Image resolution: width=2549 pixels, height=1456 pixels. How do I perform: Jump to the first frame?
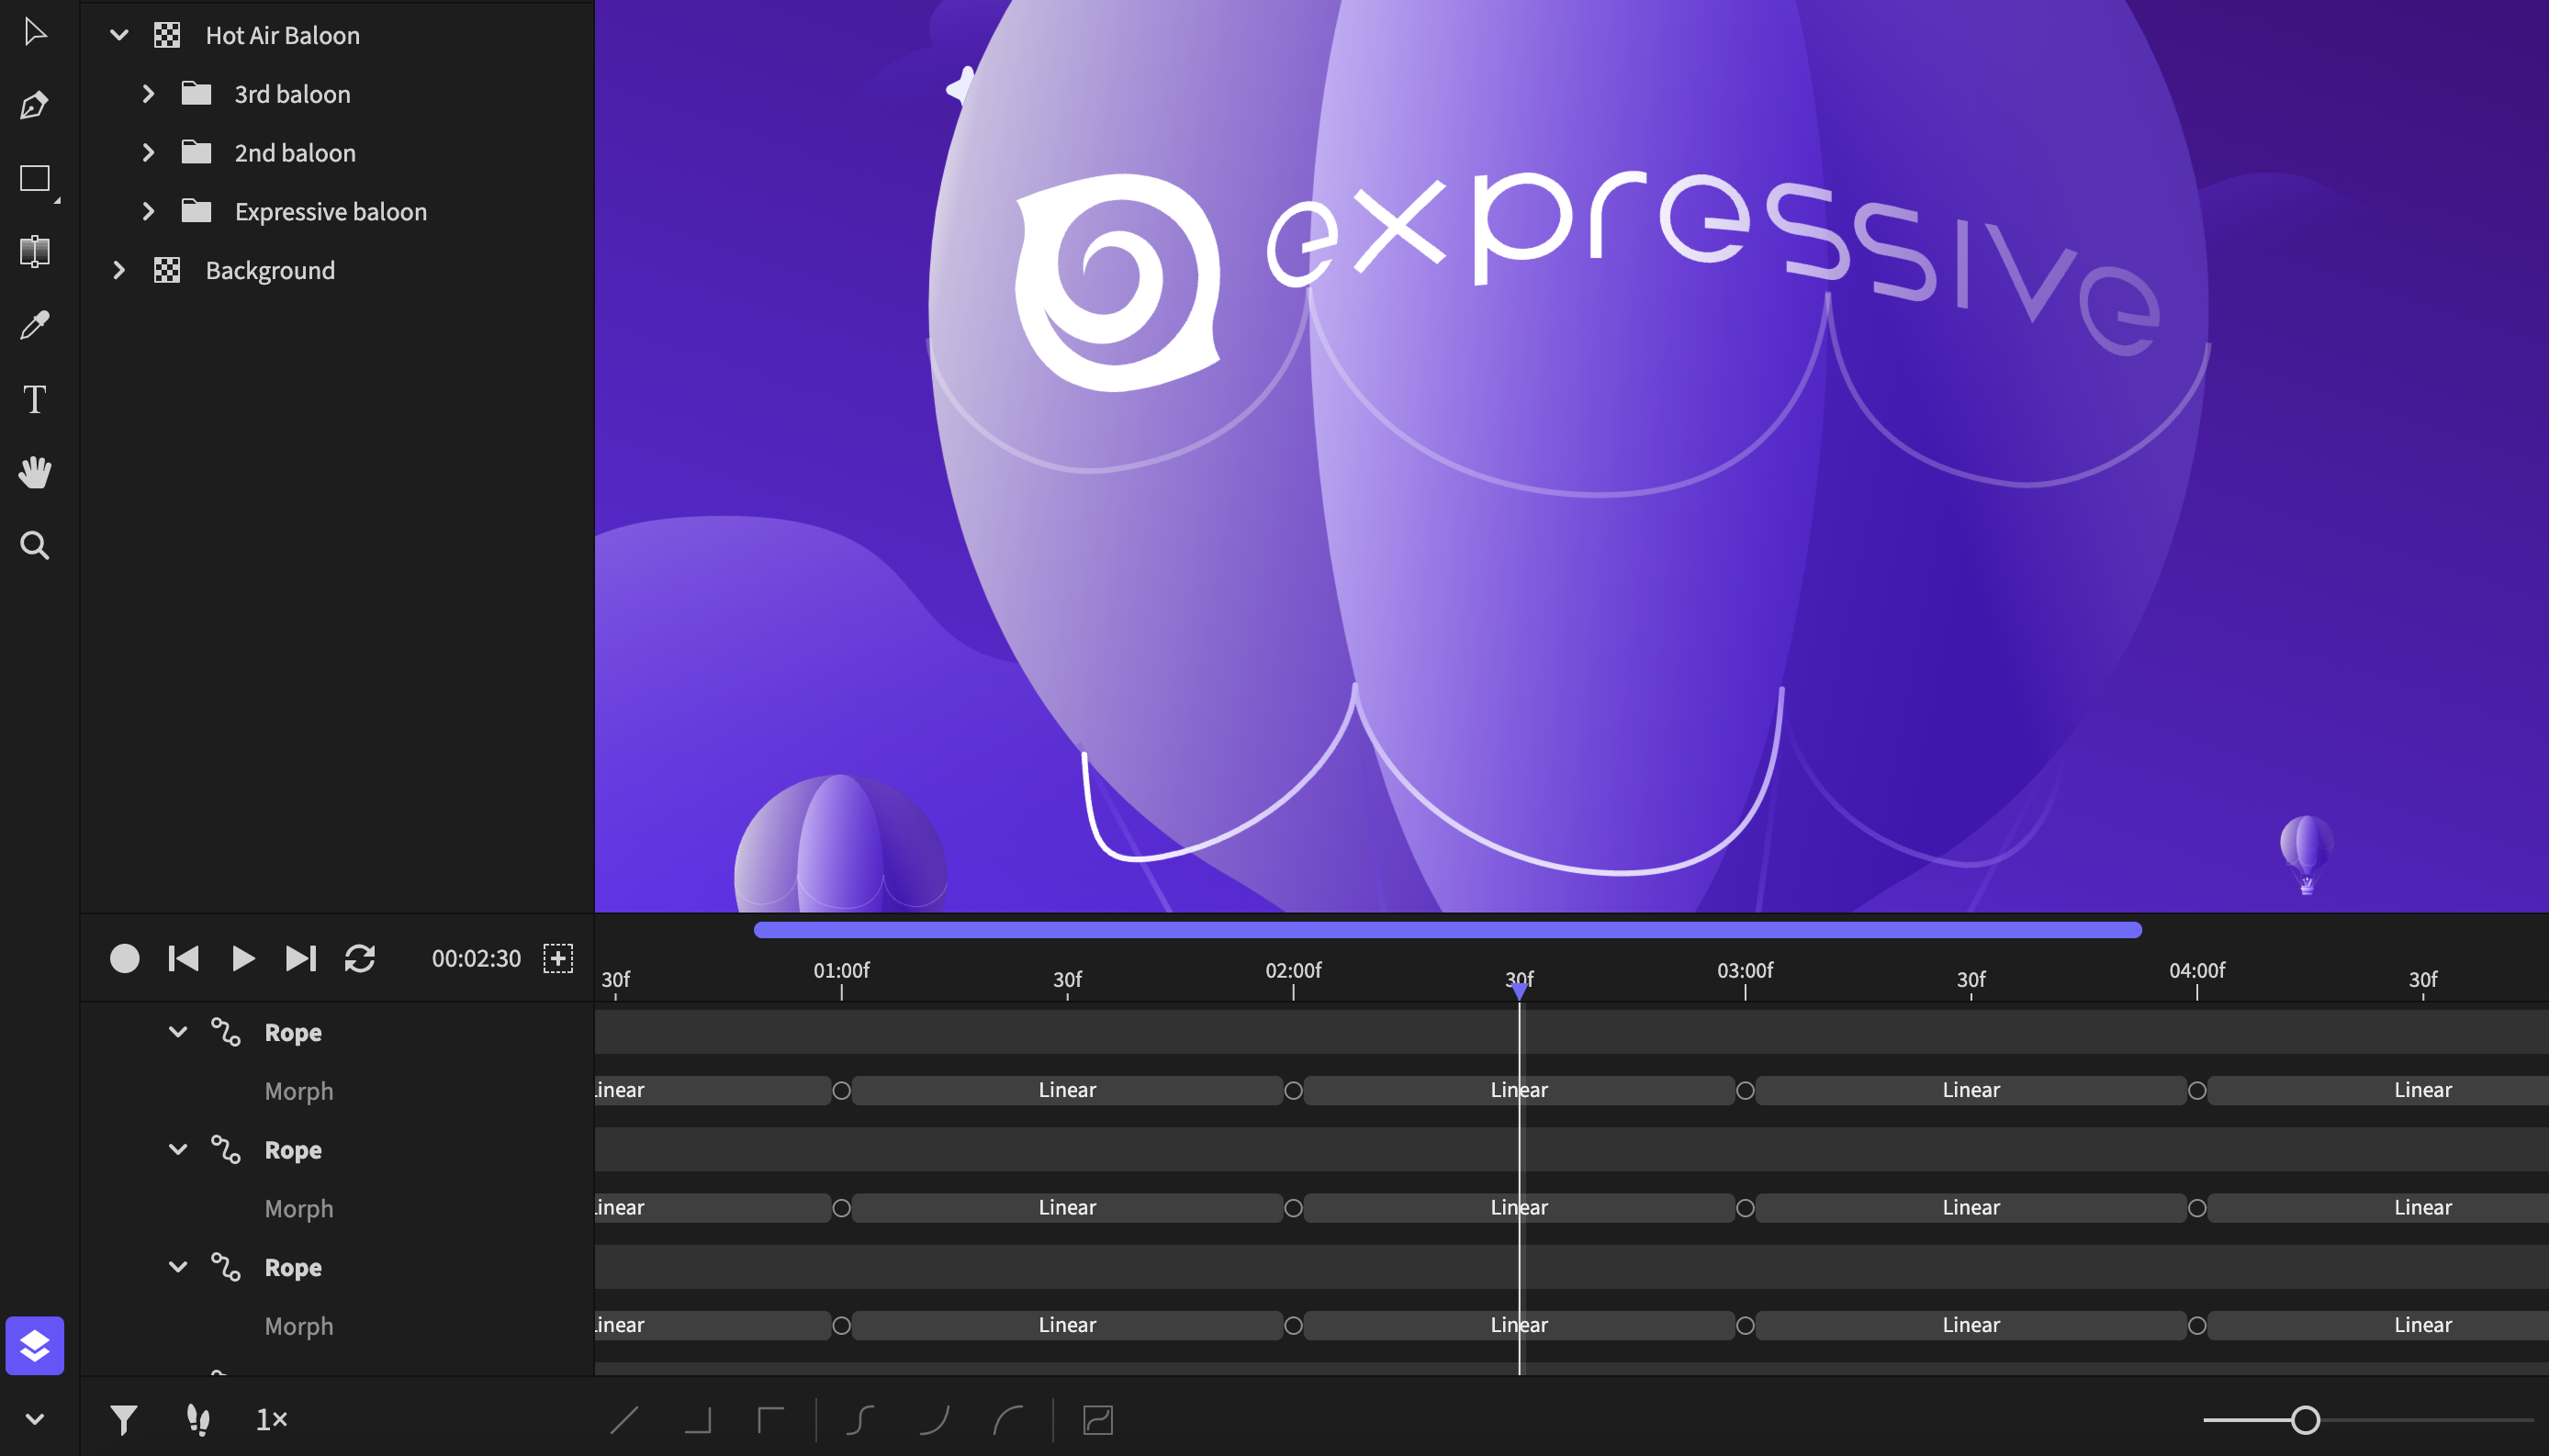(183, 959)
